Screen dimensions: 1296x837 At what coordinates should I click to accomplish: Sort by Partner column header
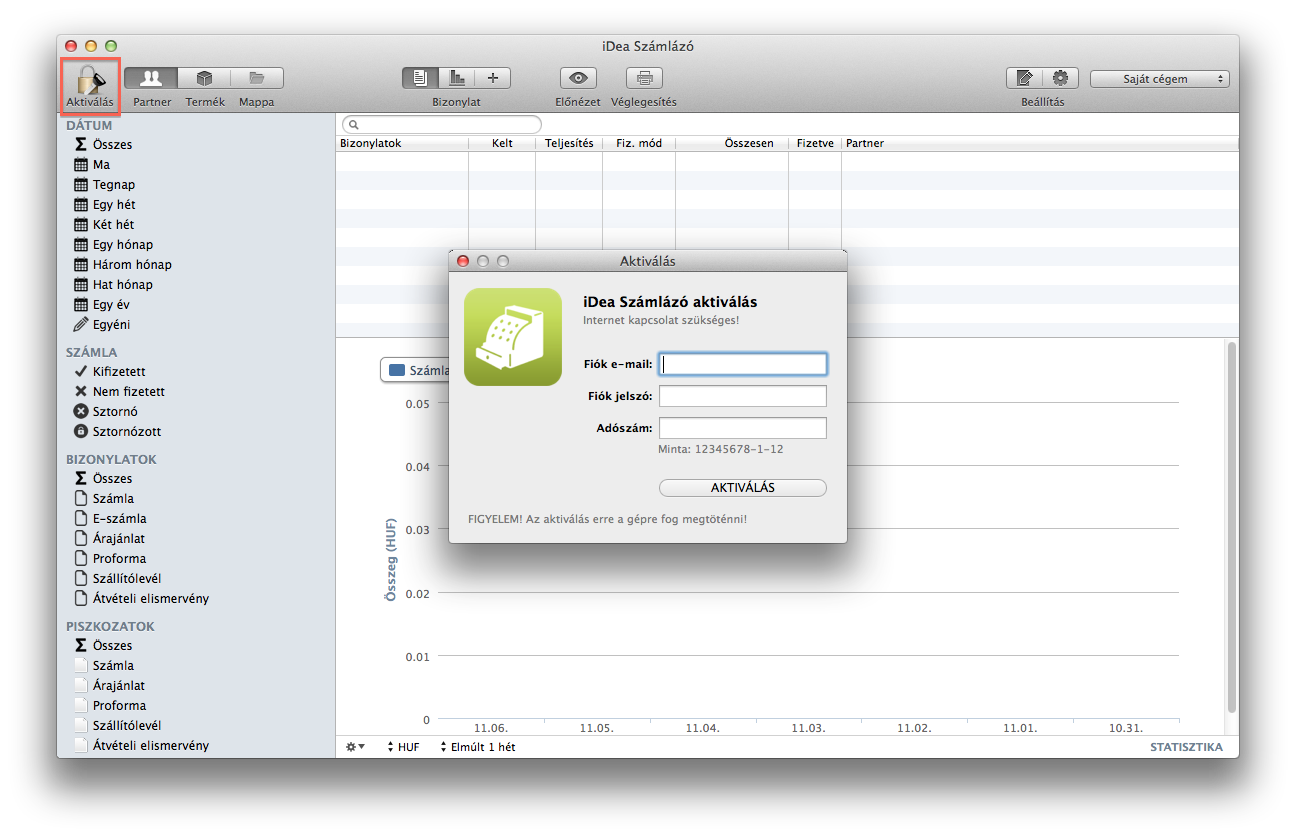pyautogui.click(x=1040, y=144)
